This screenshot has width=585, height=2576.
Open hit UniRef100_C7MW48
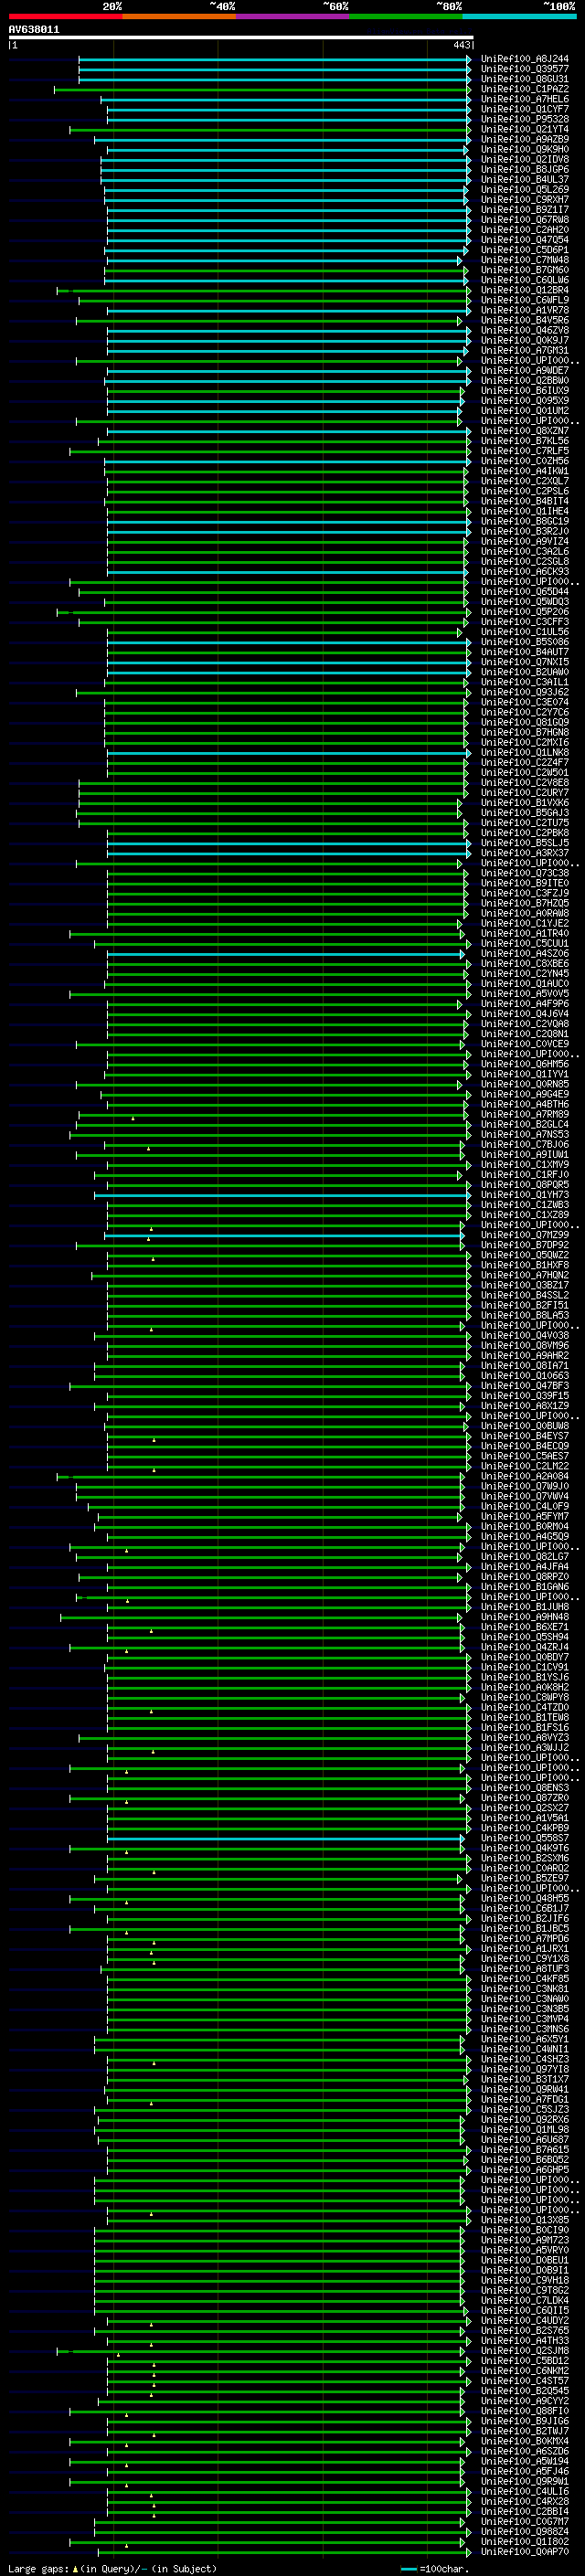[x=524, y=260]
